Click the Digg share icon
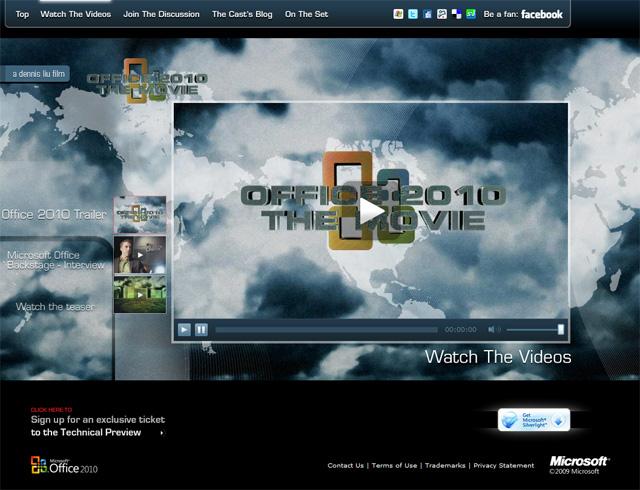Image resolution: width=640 pixels, height=490 pixels. [x=442, y=14]
